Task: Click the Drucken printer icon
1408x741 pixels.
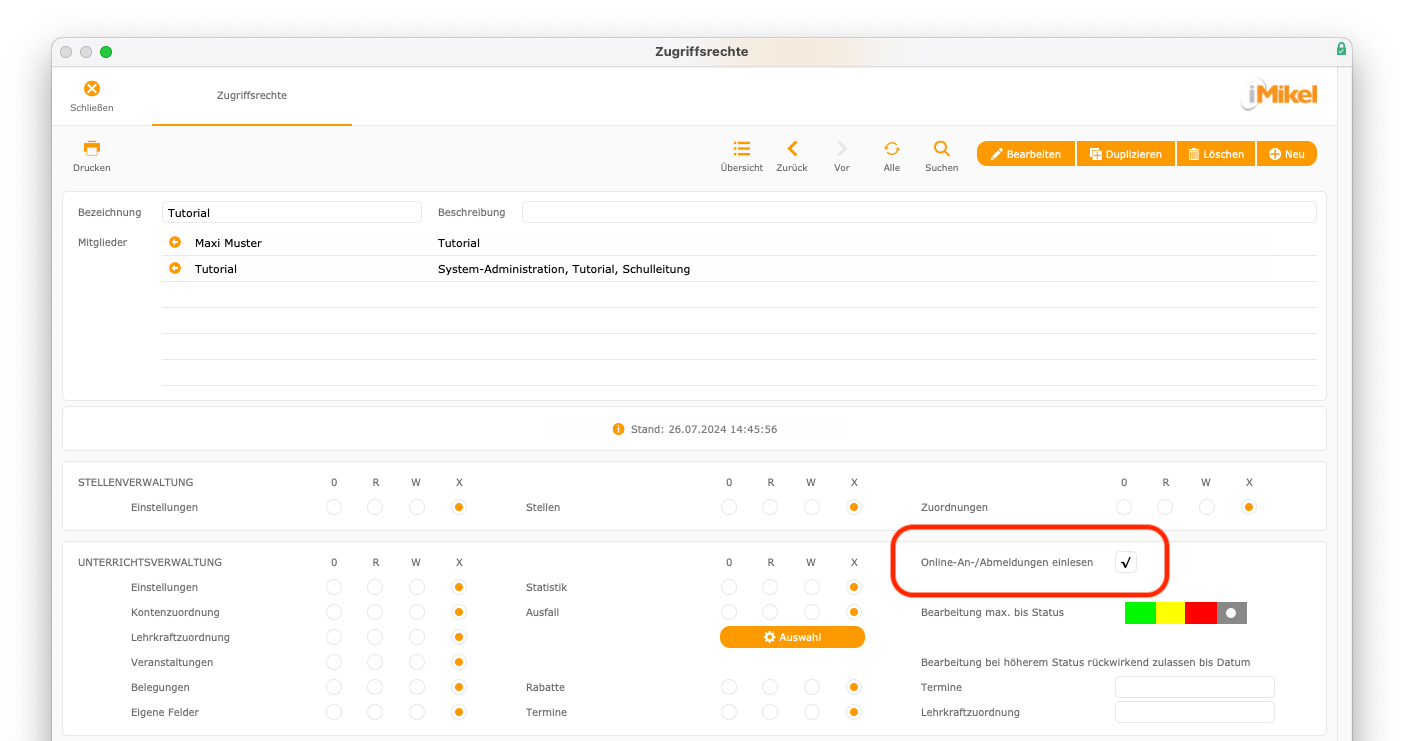Action: [92, 148]
